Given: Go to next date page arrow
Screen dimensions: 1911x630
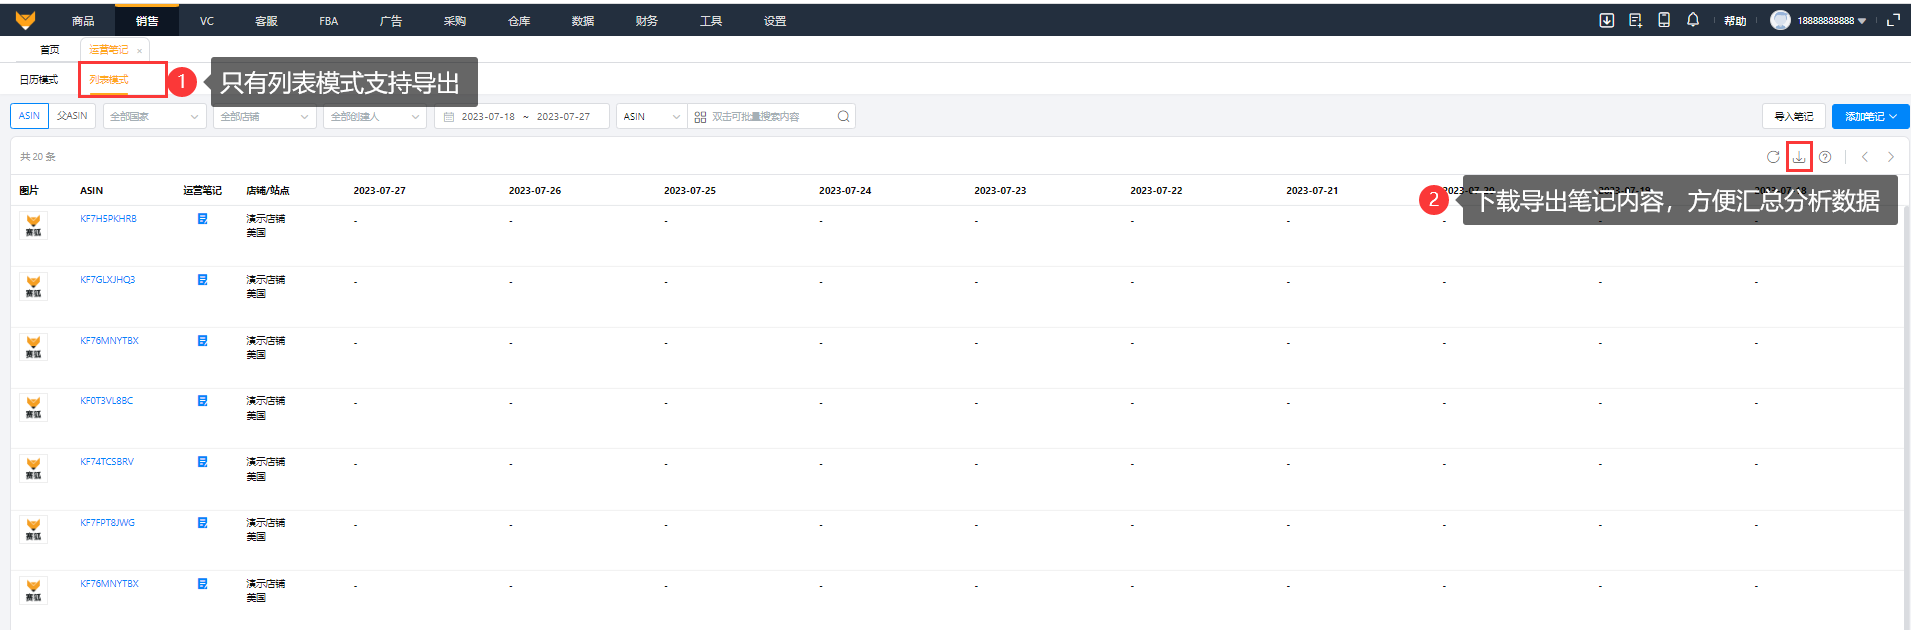Looking at the screenshot, I should [1890, 157].
